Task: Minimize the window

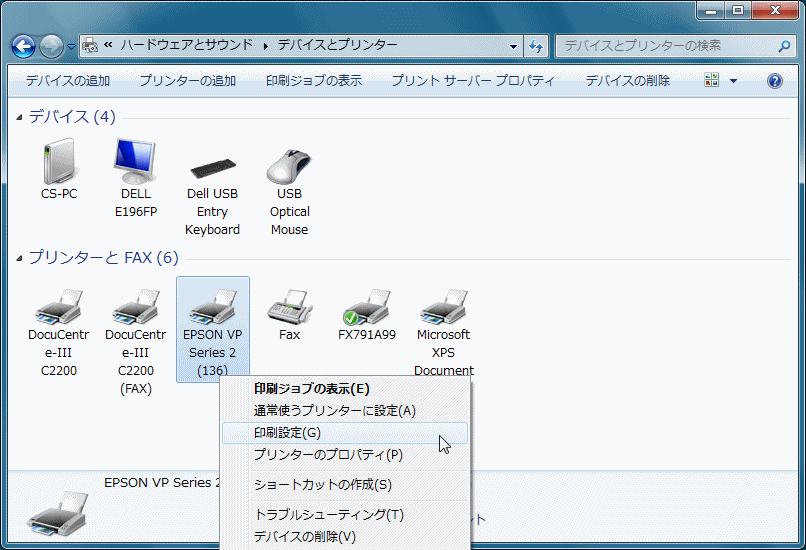Action: coord(711,10)
